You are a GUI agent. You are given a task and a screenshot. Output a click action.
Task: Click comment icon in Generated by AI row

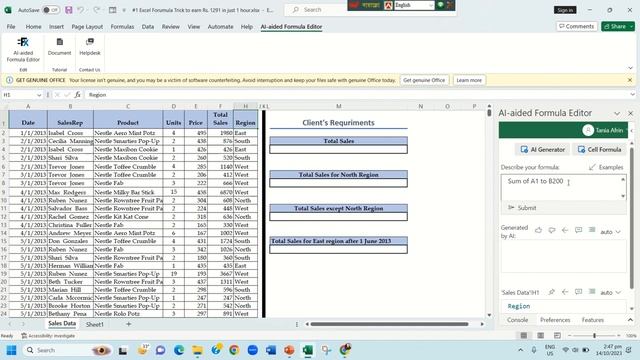578,230
